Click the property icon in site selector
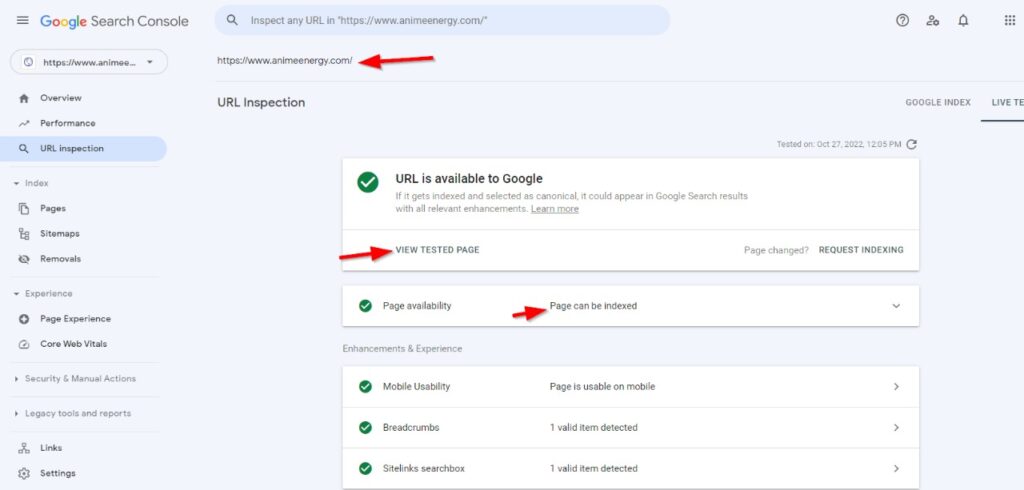The height and width of the screenshot is (490, 1024). click(x=28, y=63)
